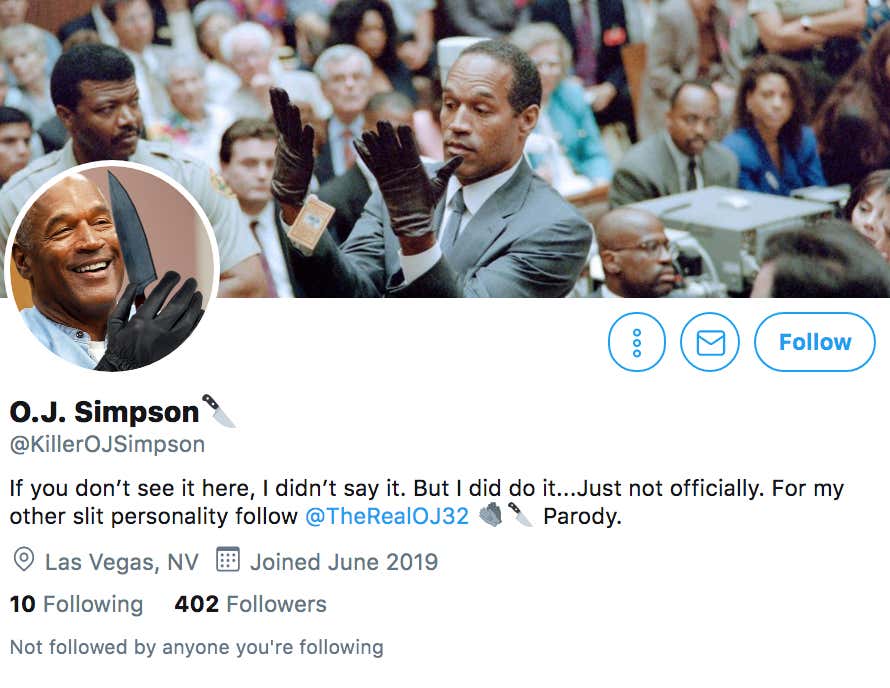The width and height of the screenshot is (890, 688).
Task: Click the bio's first line of text
Action: (x=427, y=488)
